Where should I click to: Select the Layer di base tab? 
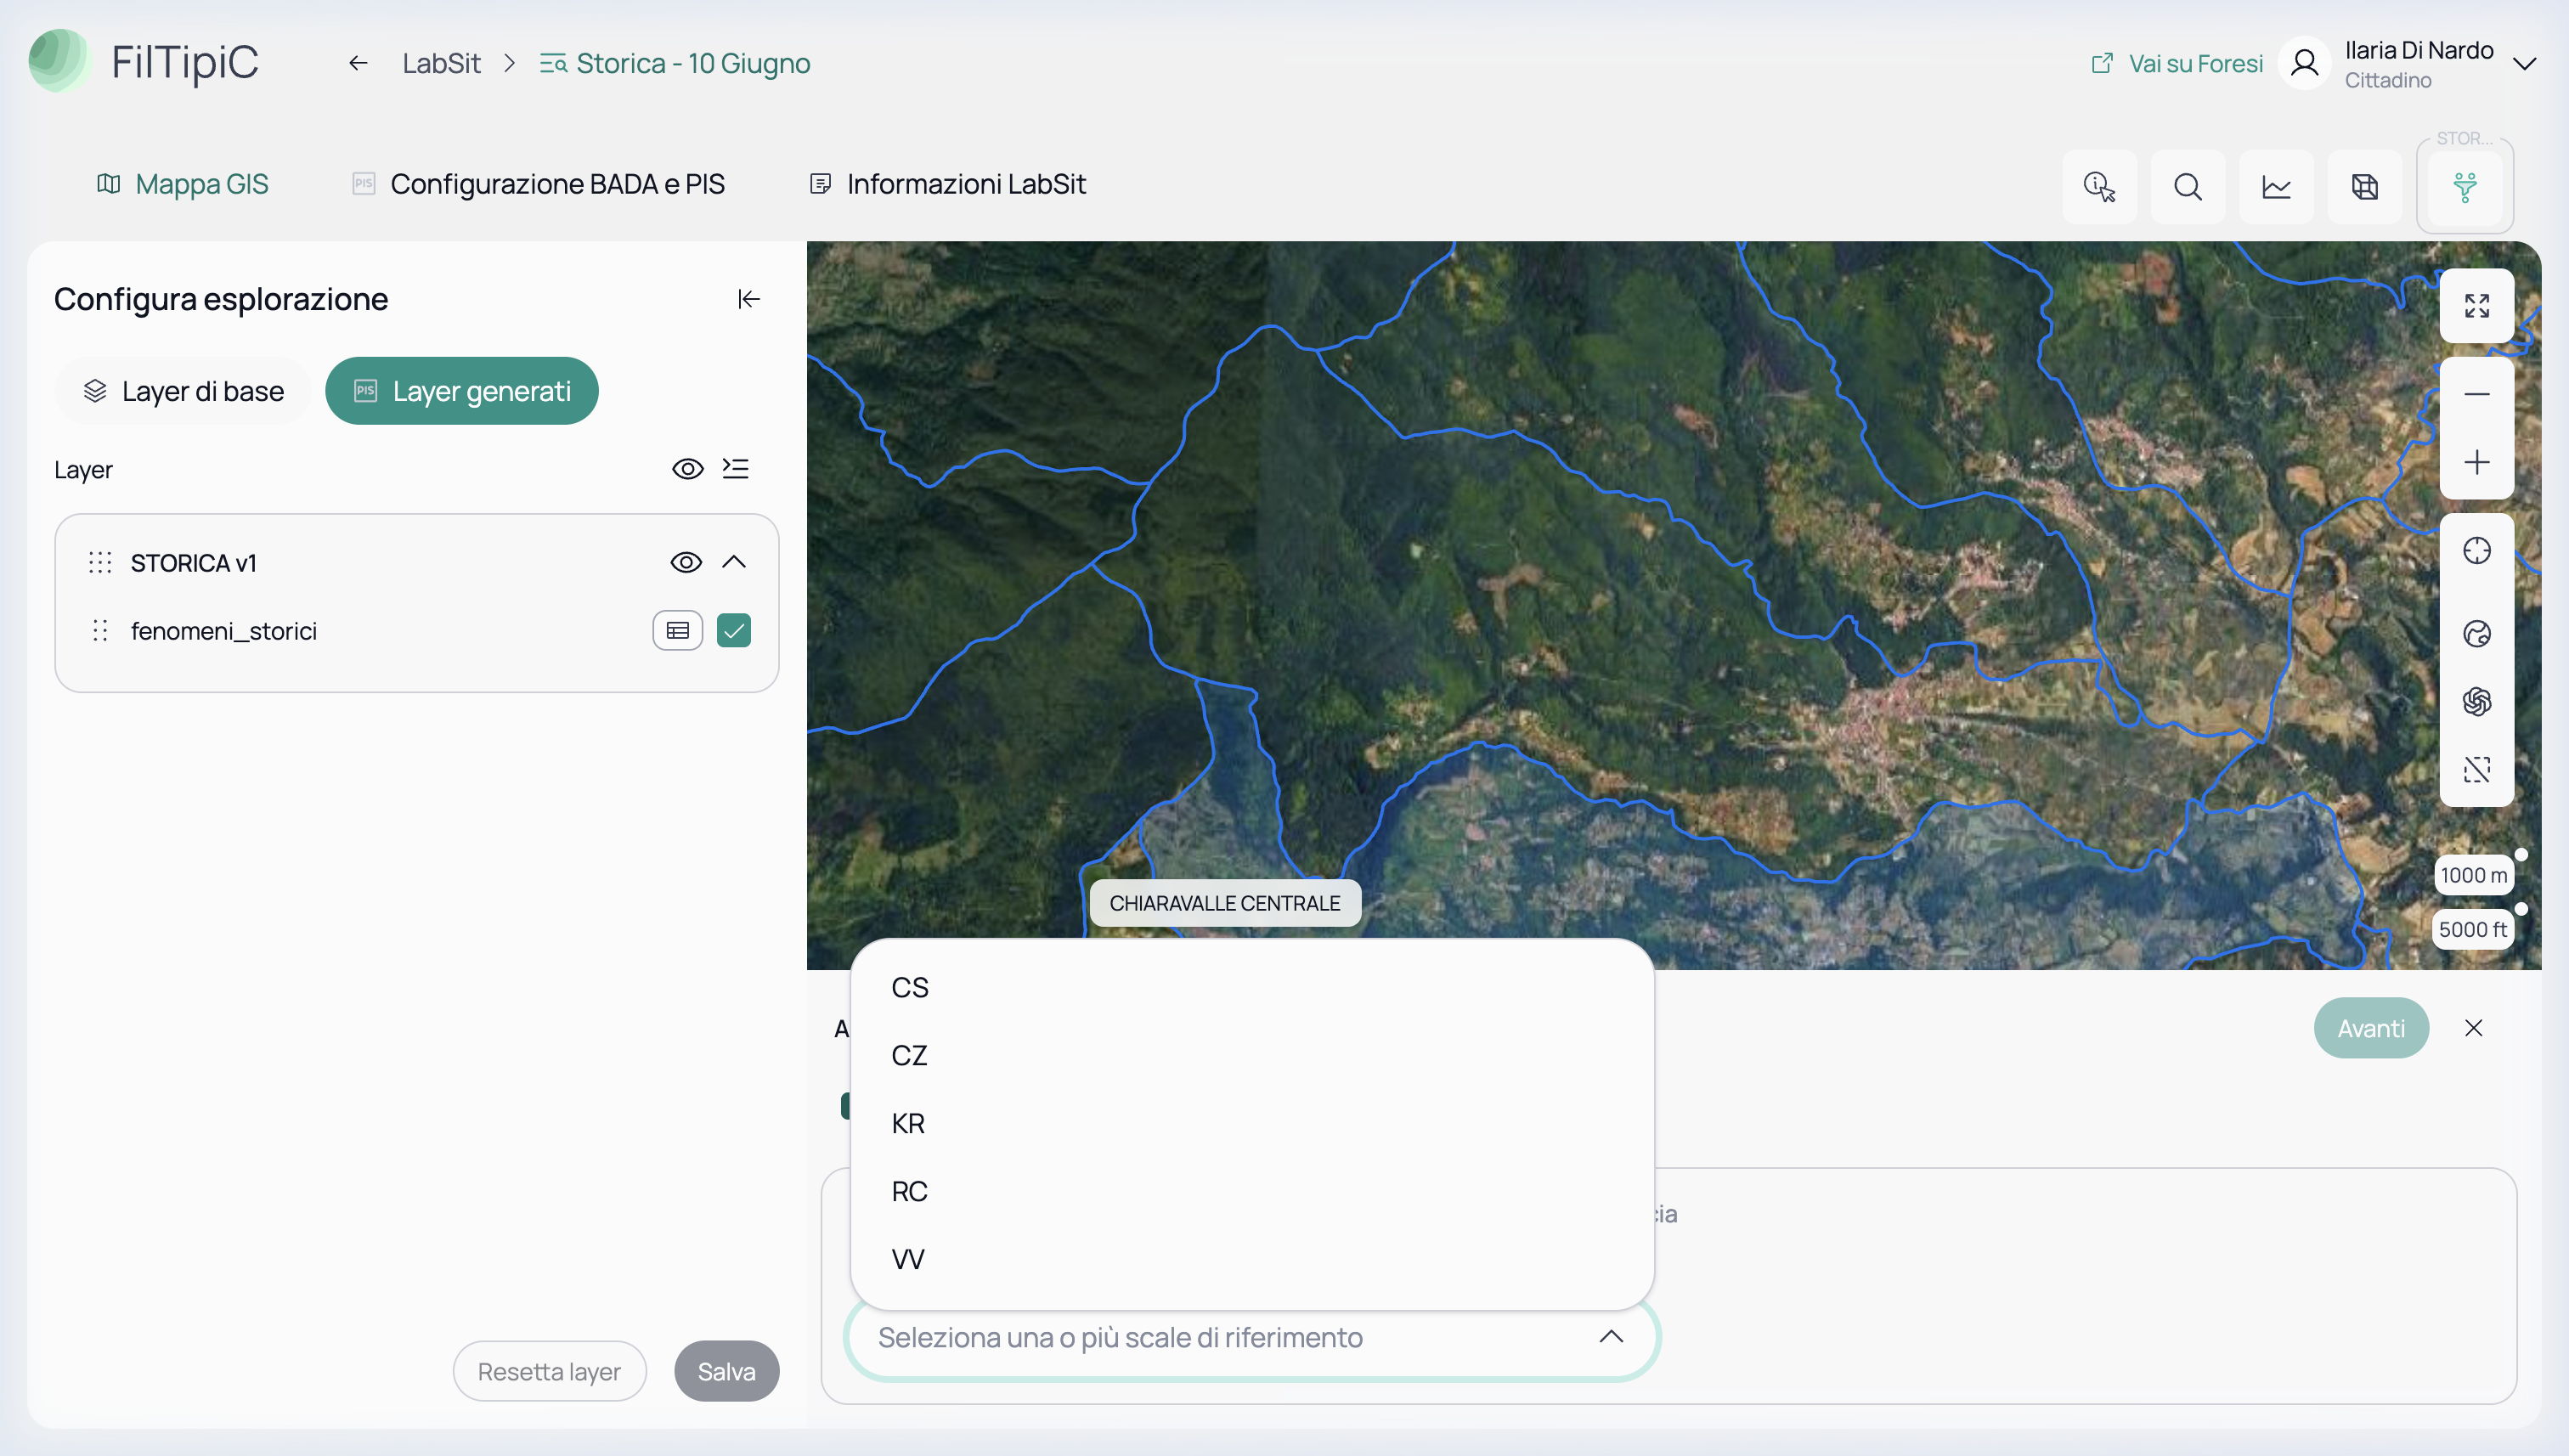pyautogui.click(x=183, y=391)
